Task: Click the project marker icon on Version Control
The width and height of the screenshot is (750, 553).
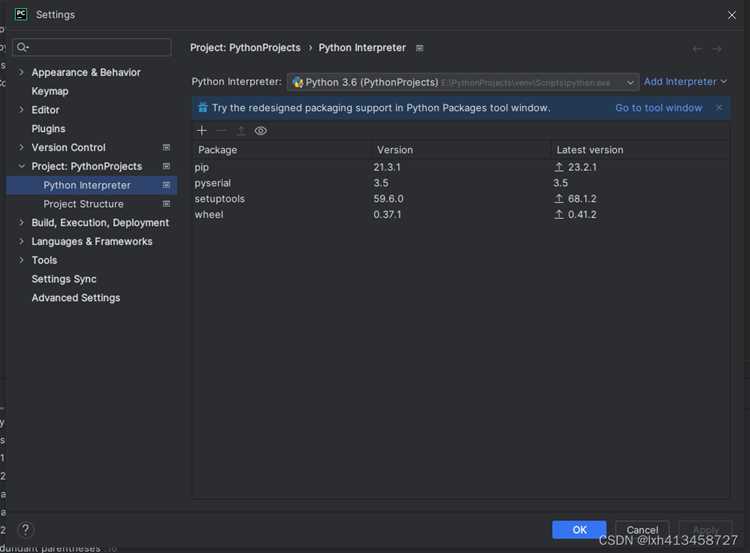Action: (166, 147)
